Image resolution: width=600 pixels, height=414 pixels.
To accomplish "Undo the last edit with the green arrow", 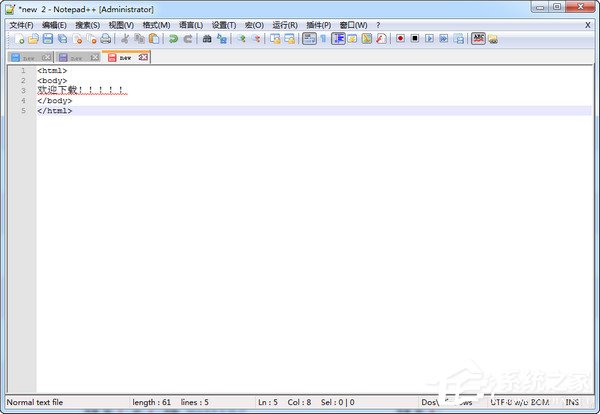I will [x=173, y=39].
